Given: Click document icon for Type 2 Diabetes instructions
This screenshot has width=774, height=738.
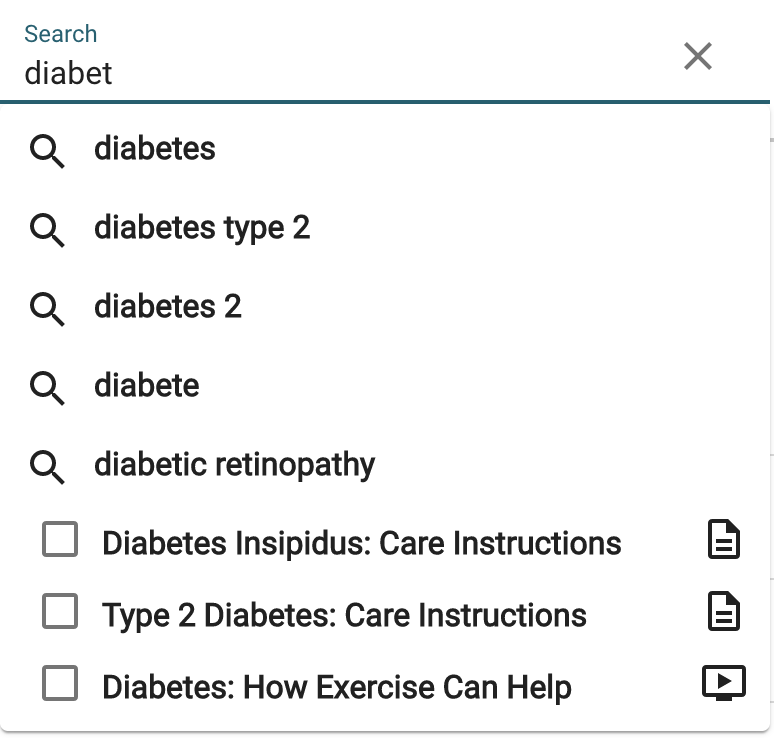Looking at the screenshot, I should coord(724,611).
